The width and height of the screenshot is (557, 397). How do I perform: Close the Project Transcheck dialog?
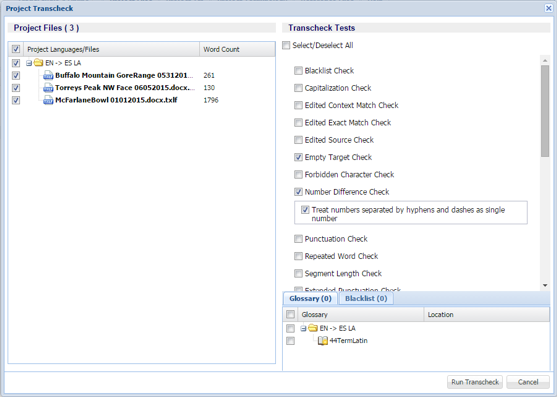click(x=548, y=8)
